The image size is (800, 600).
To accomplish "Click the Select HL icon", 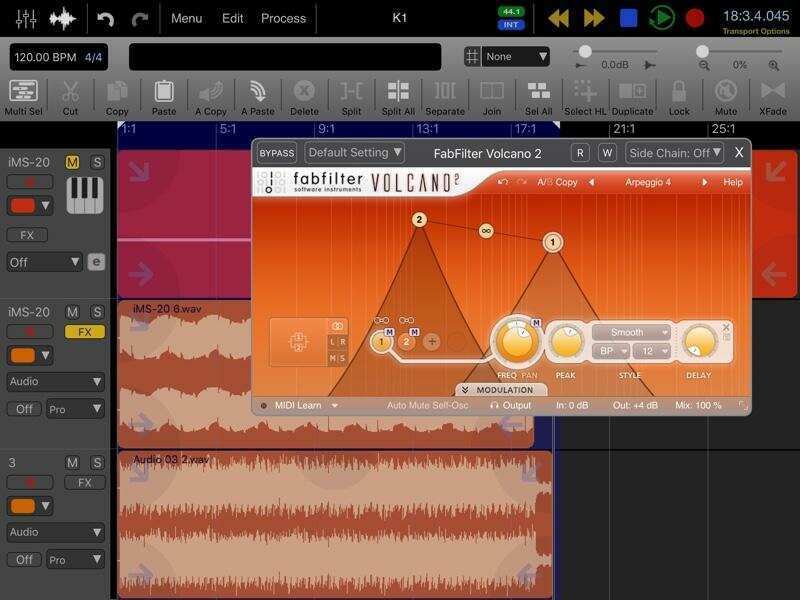I will point(585,97).
